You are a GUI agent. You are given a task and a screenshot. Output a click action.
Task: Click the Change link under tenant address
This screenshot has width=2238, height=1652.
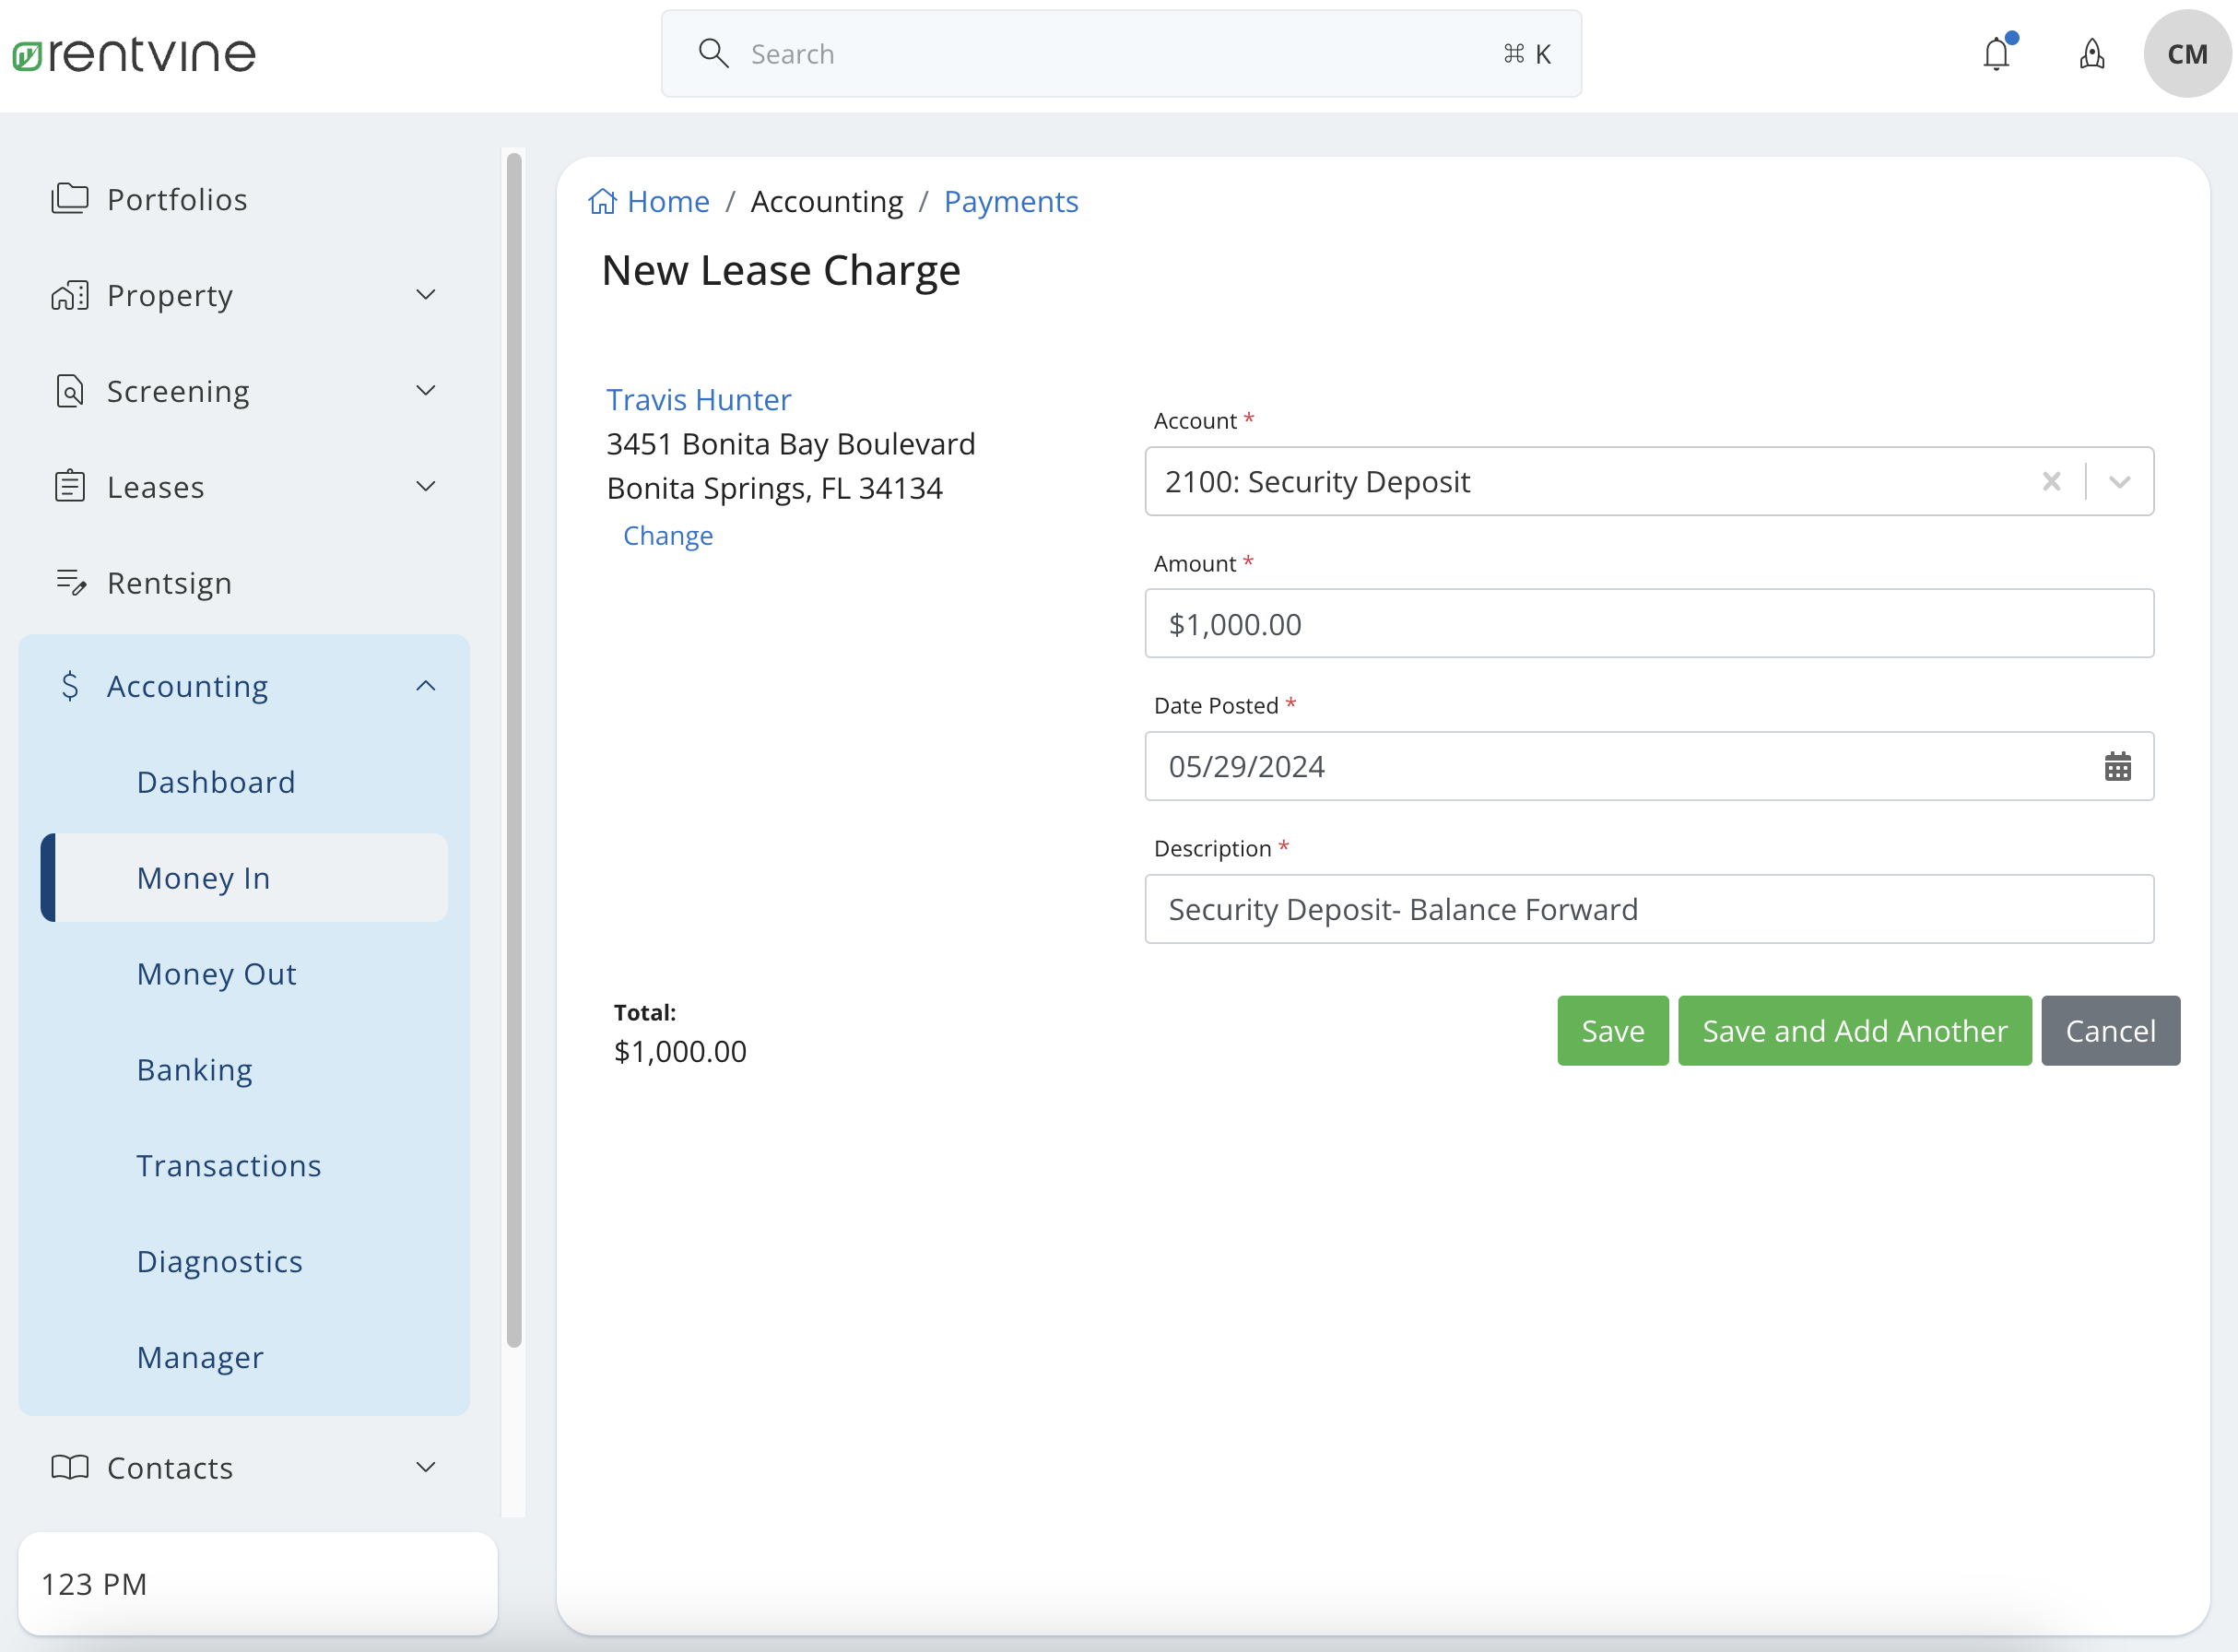[668, 536]
